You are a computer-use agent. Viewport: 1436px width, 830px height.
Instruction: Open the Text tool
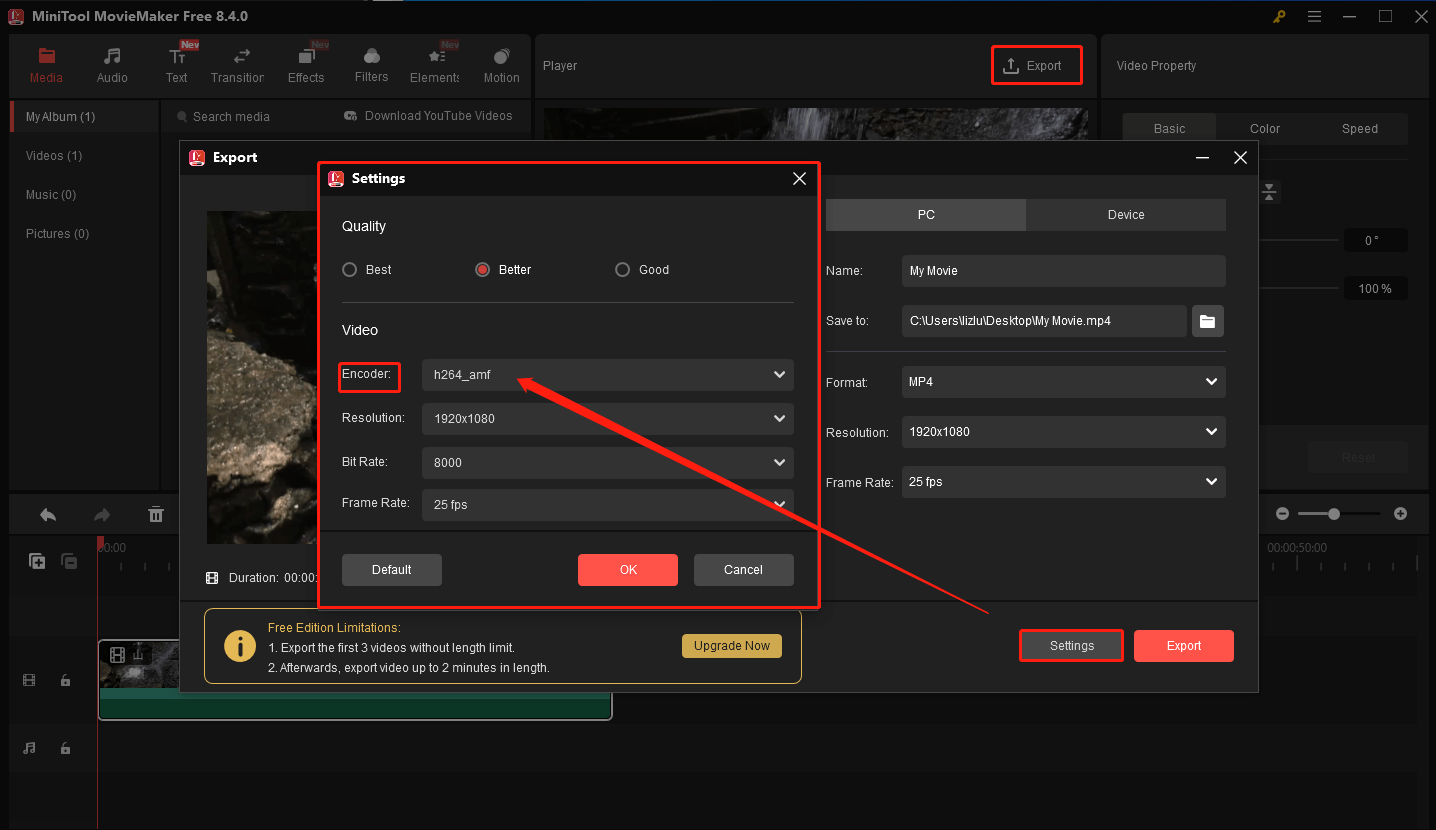pyautogui.click(x=177, y=64)
